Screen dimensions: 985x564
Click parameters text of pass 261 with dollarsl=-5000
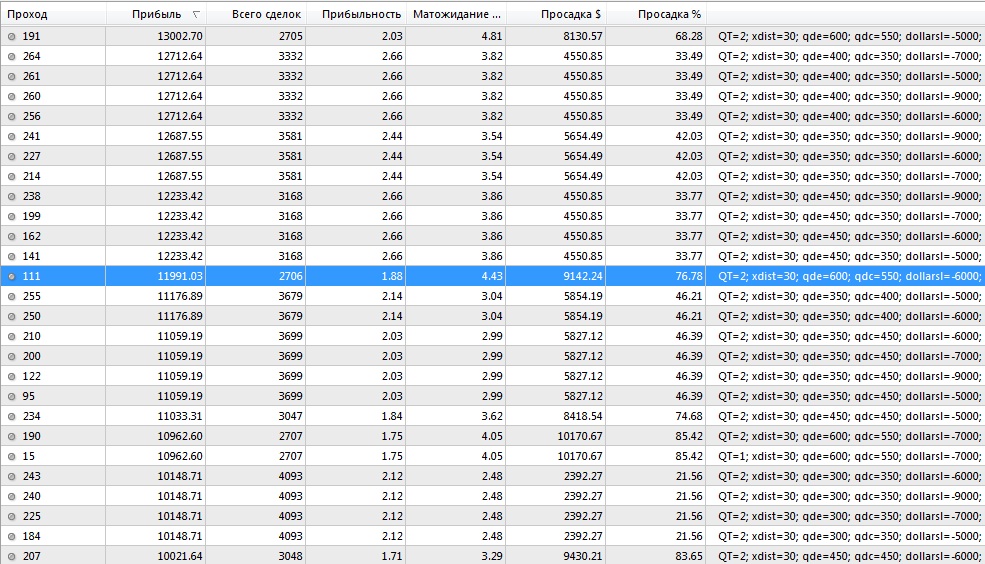click(849, 77)
